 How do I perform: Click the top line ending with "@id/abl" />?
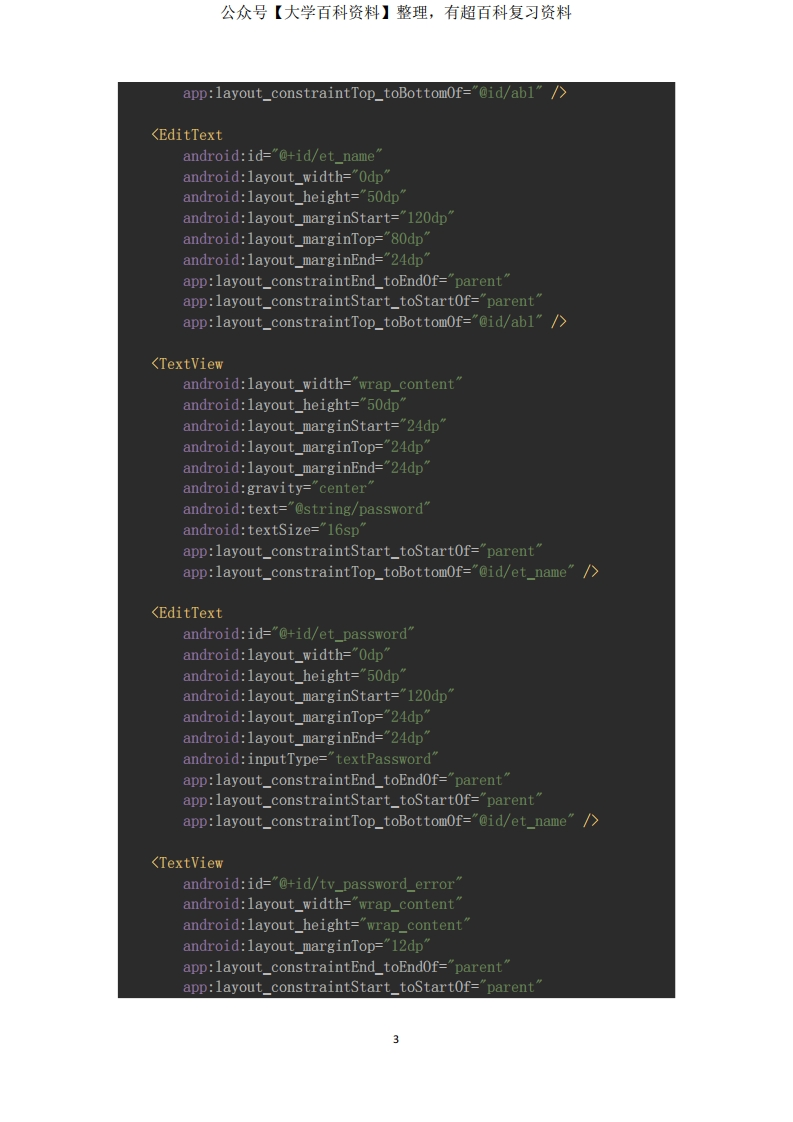(x=375, y=93)
